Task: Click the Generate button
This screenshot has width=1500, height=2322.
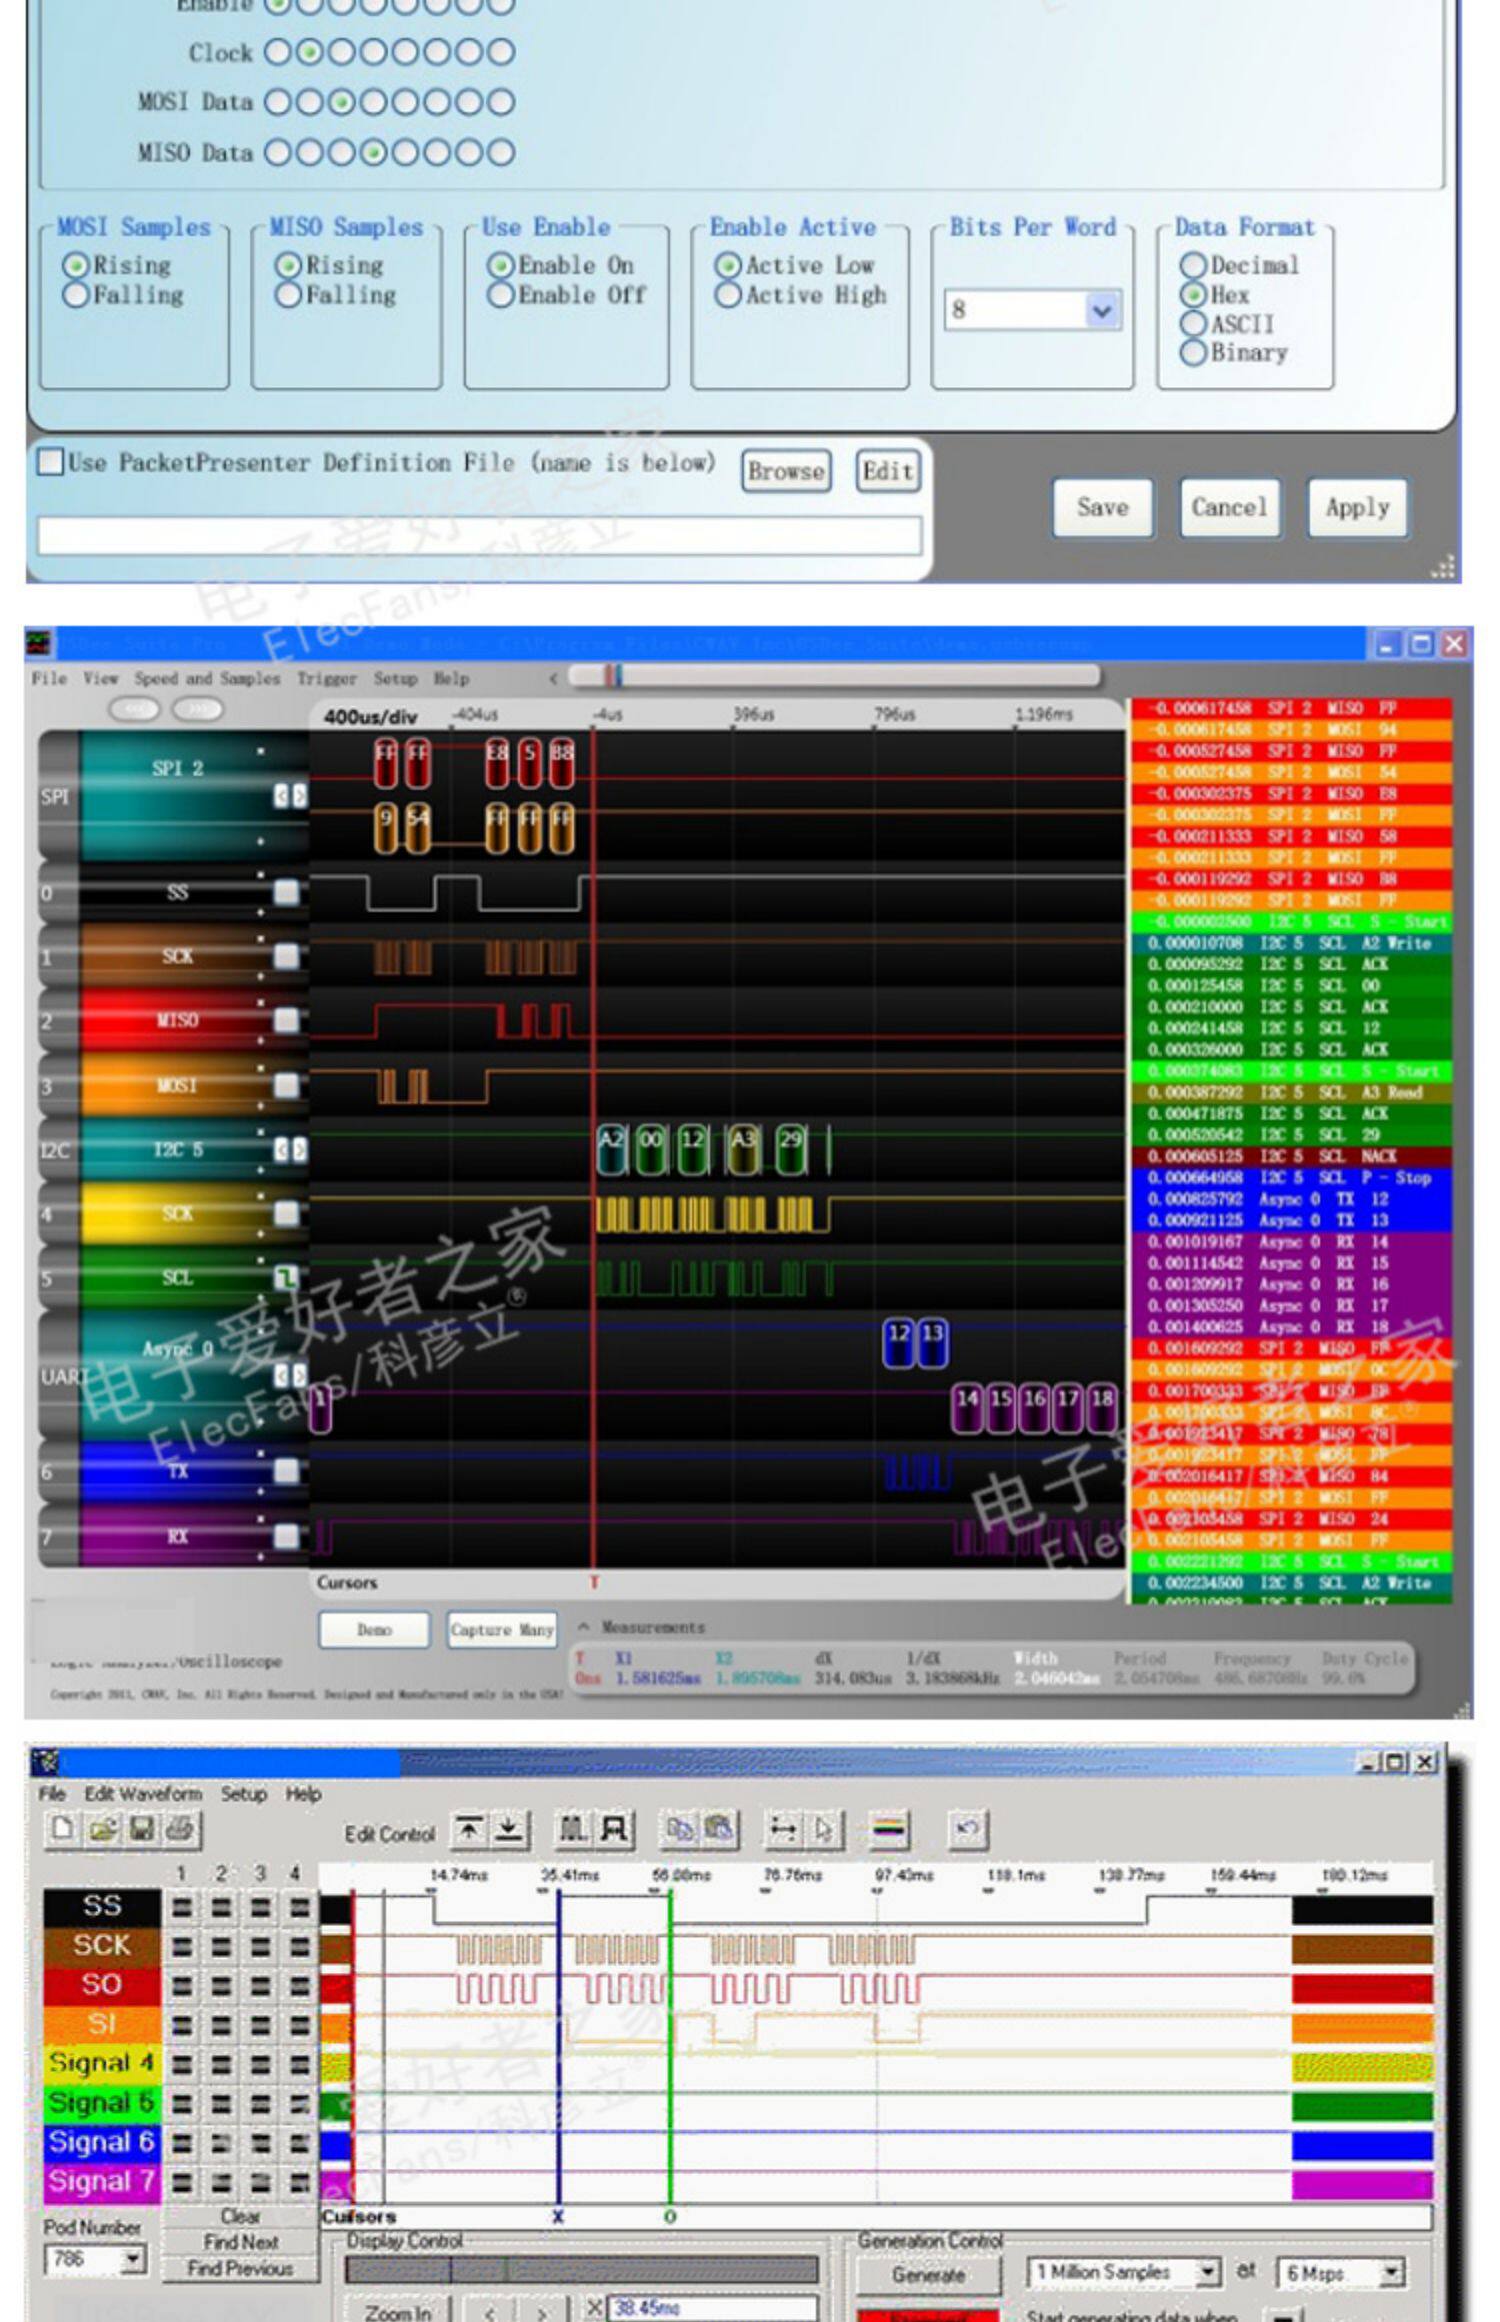Action: pos(928,2275)
